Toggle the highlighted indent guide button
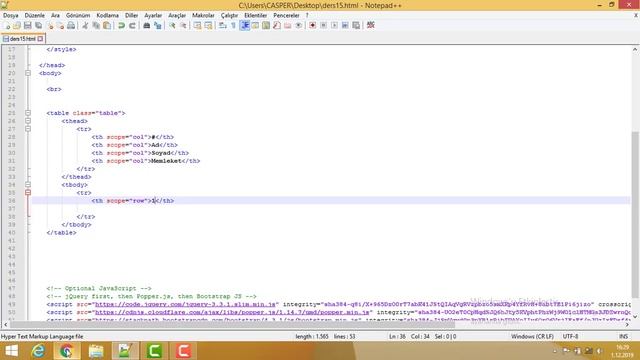The width and height of the screenshot is (640, 360). coord(244,25)
